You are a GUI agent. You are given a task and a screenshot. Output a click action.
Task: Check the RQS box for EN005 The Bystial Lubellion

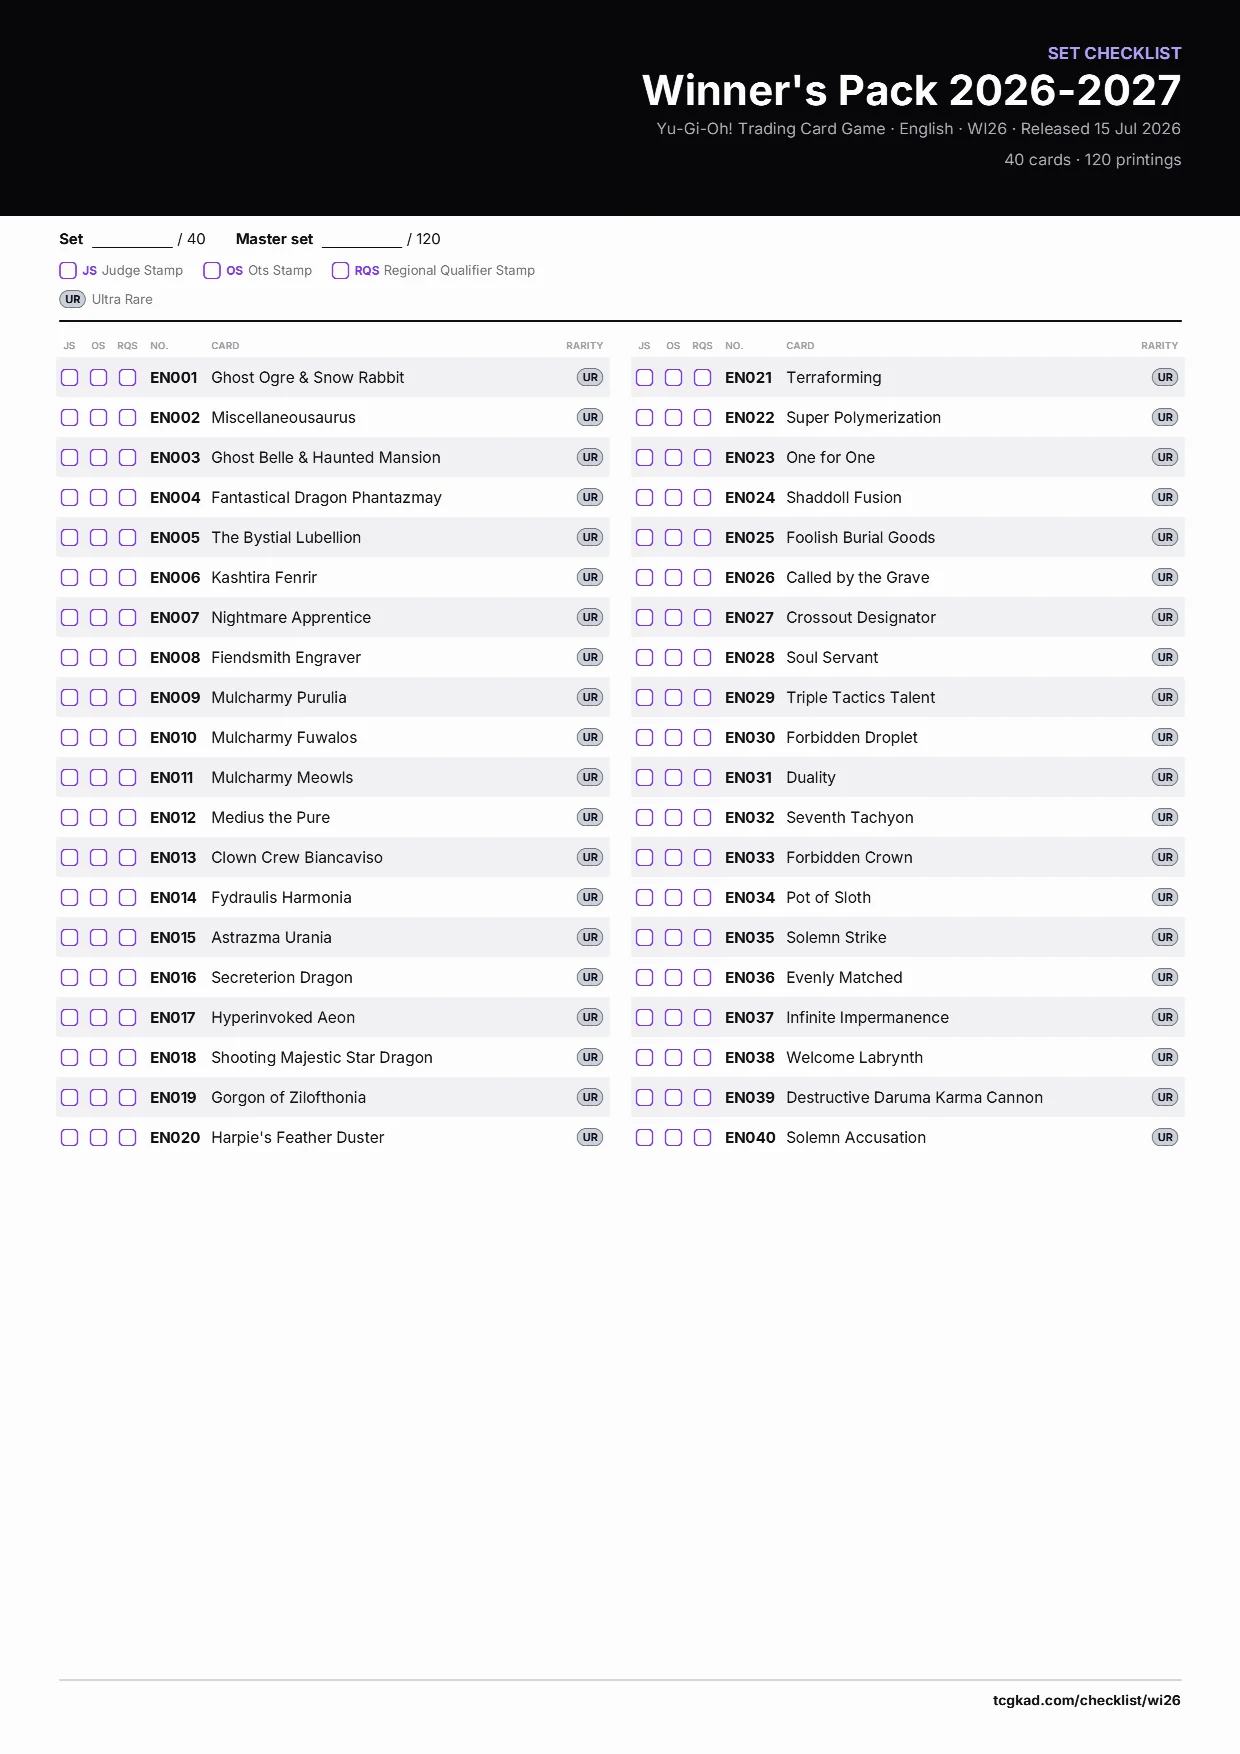pos(127,537)
